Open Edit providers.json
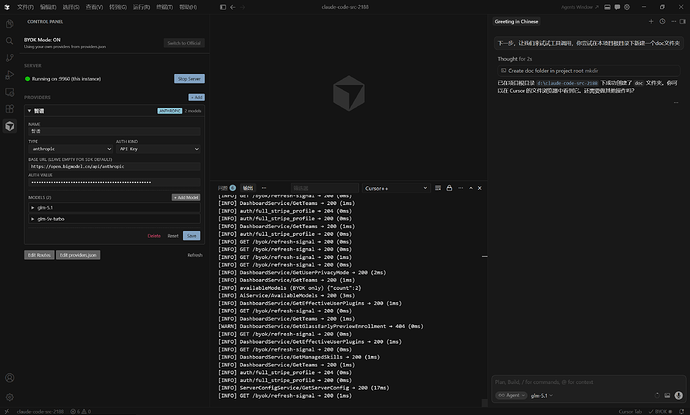 point(78,255)
